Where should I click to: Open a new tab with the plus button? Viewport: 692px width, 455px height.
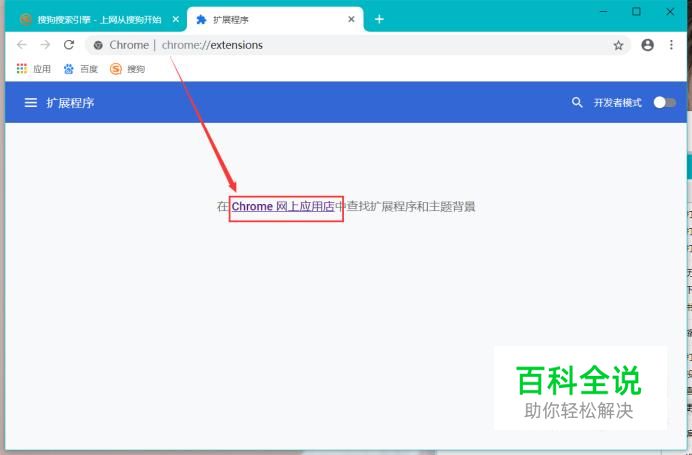pyautogui.click(x=379, y=19)
